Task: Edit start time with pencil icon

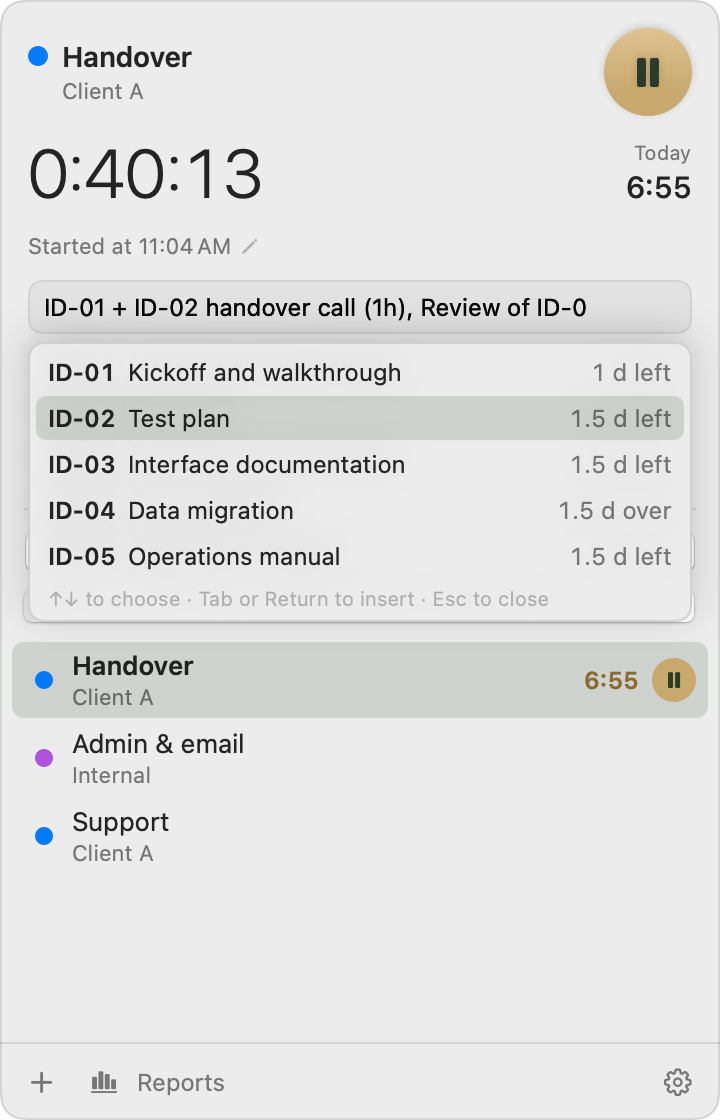Action: pyautogui.click(x=249, y=247)
